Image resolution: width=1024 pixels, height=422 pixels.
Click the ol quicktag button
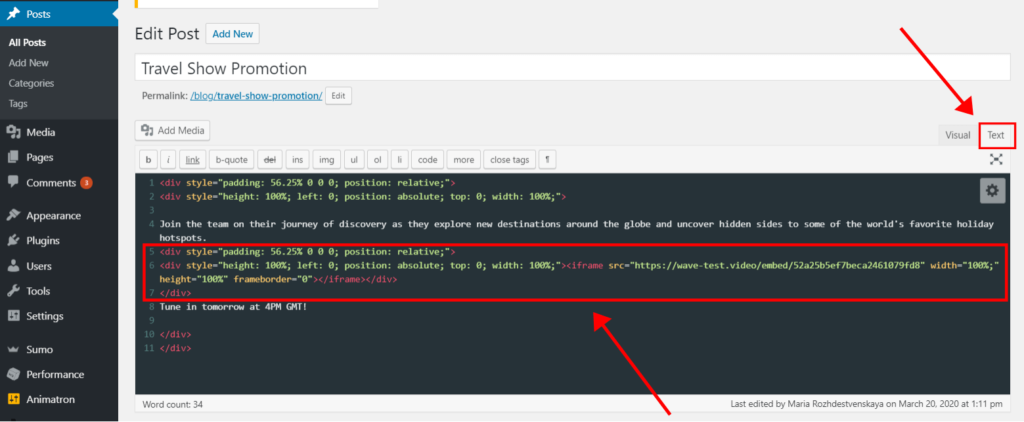coord(377,159)
